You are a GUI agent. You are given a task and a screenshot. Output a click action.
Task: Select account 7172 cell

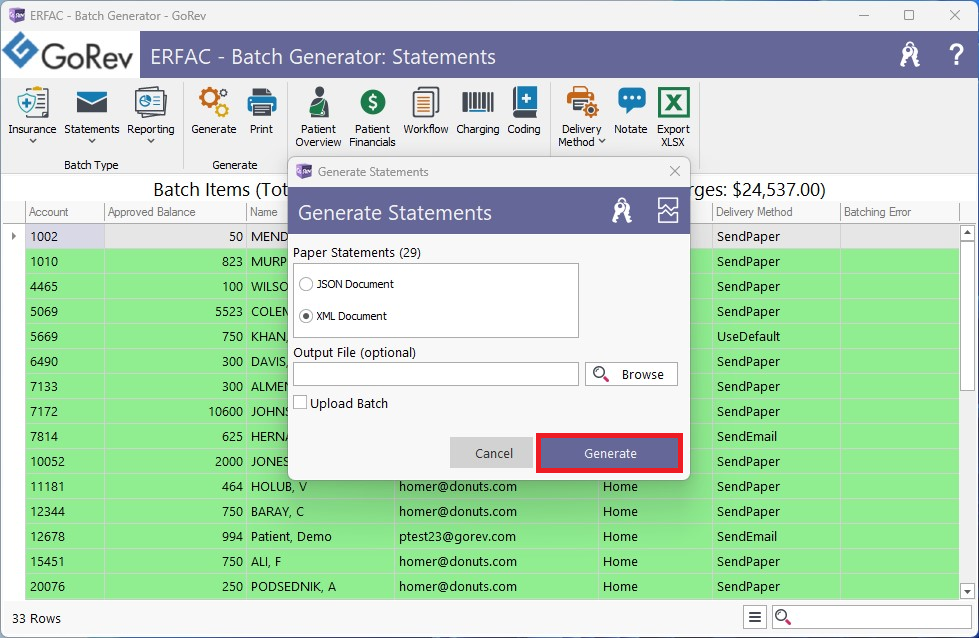(65, 411)
